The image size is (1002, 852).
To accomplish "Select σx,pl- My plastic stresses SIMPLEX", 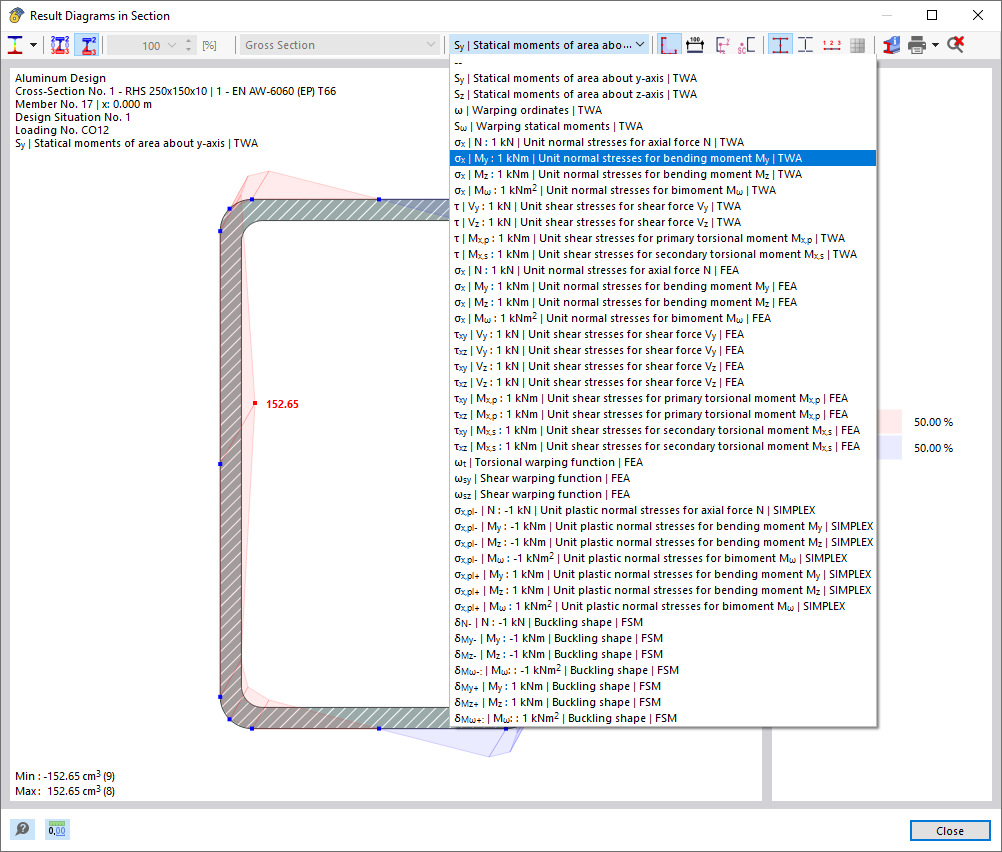I will (663, 525).
